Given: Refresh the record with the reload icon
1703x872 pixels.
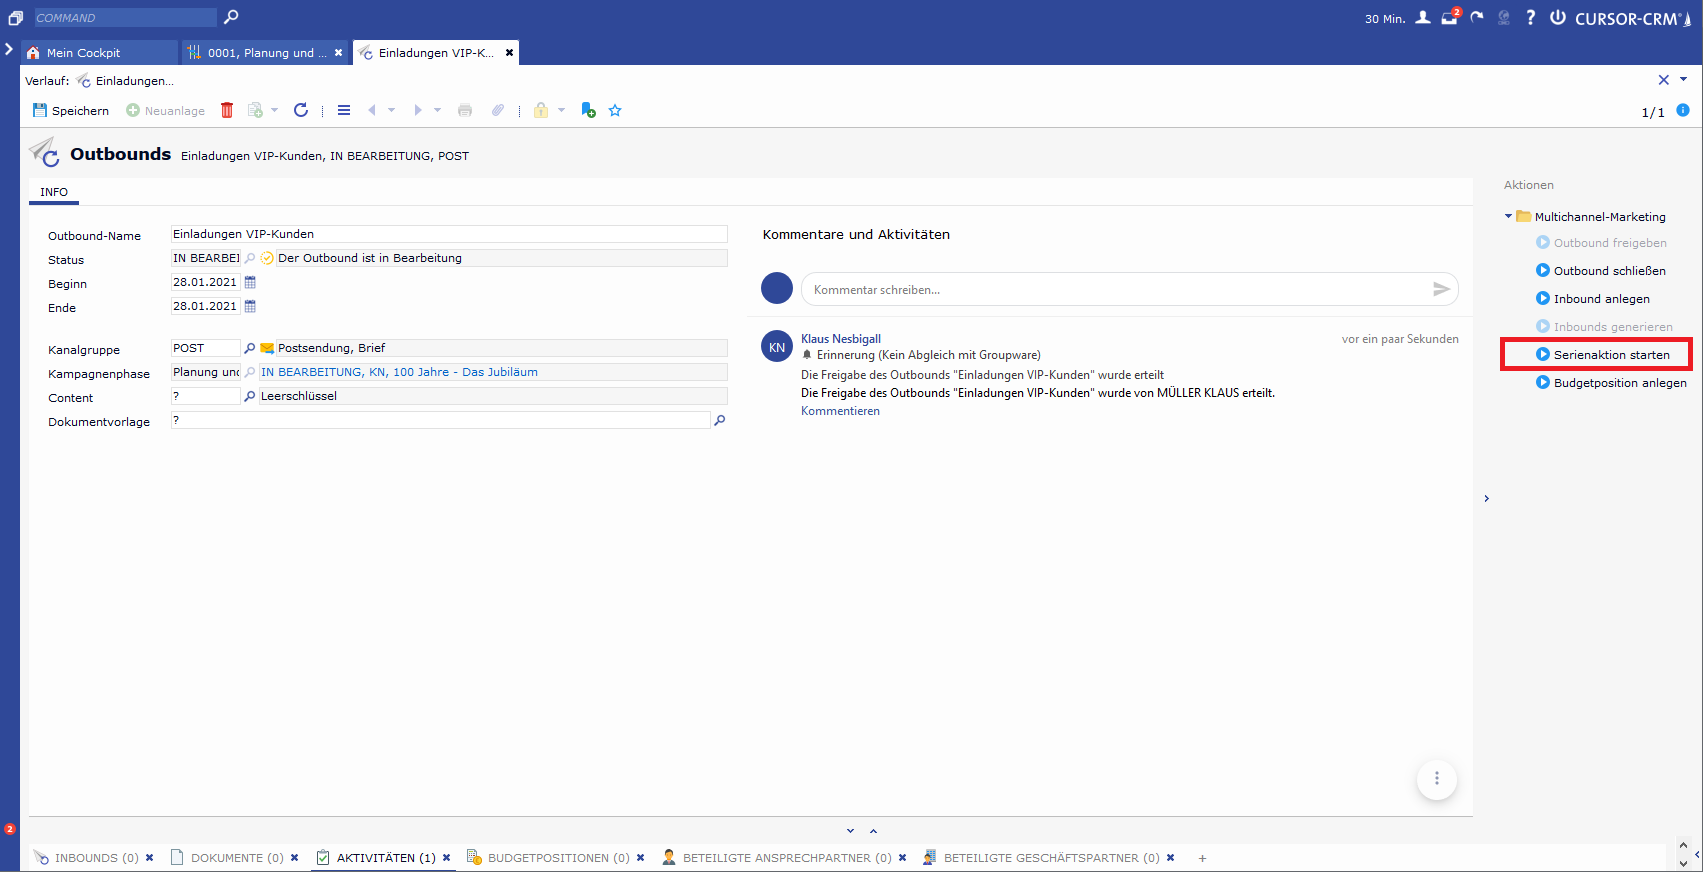Looking at the screenshot, I should coord(300,110).
